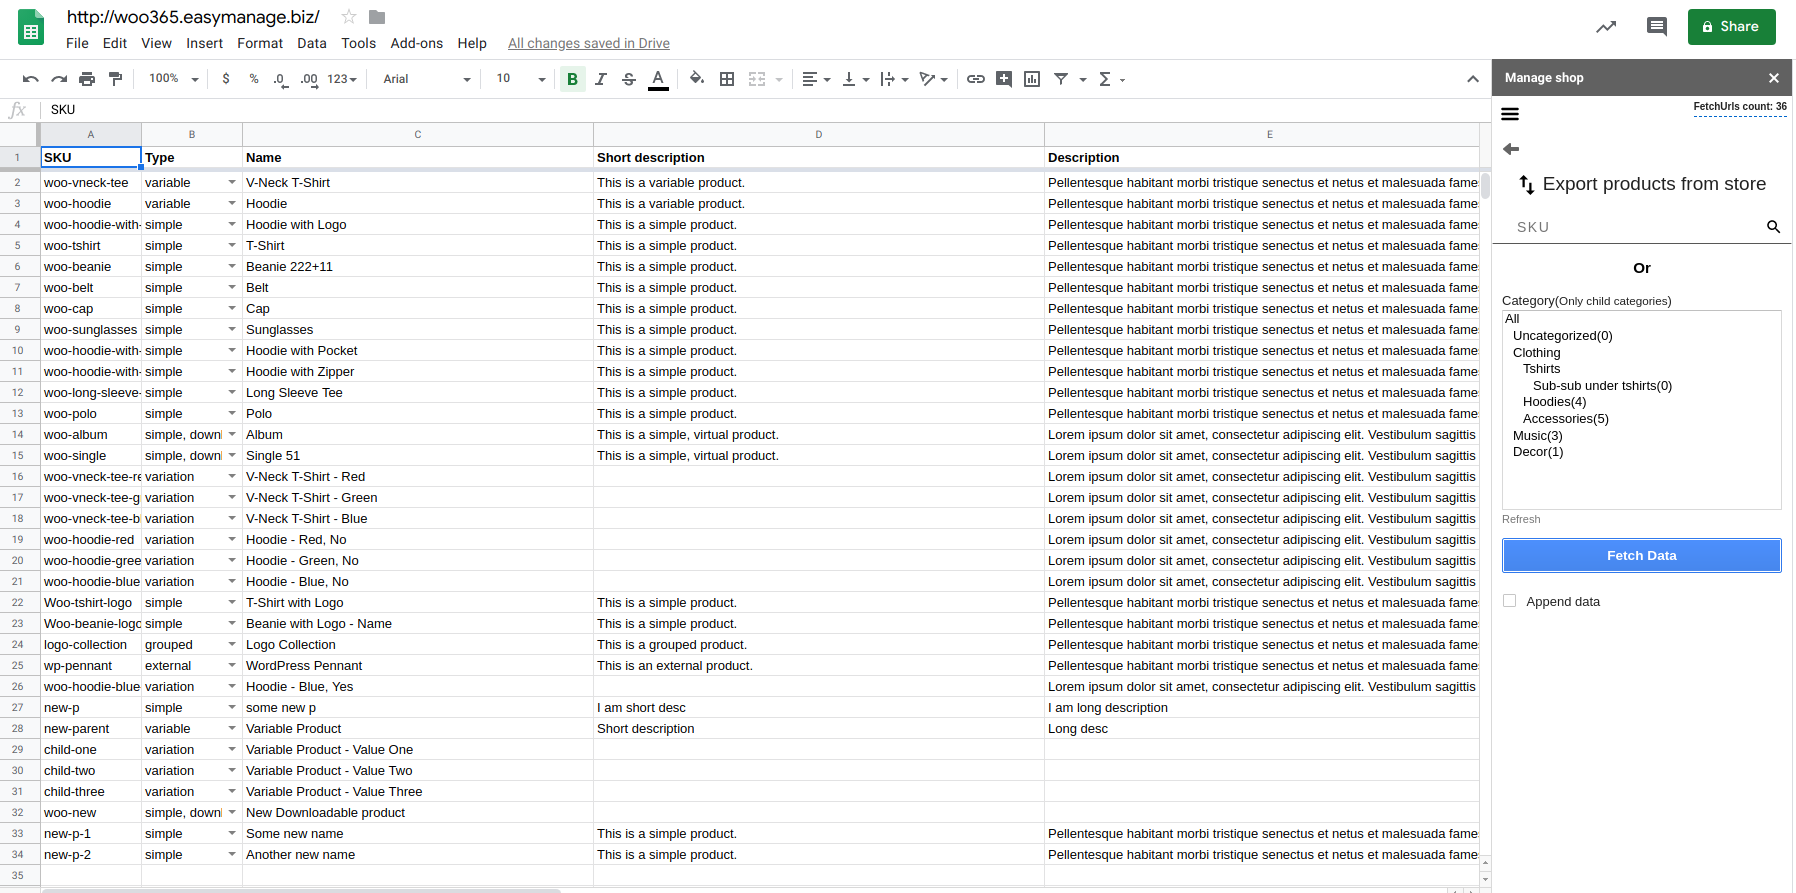Image resolution: width=1796 pixels, height=893 pixels.
Task: Open the File menu
Action: pyautogui.click(x=77, y=43)
